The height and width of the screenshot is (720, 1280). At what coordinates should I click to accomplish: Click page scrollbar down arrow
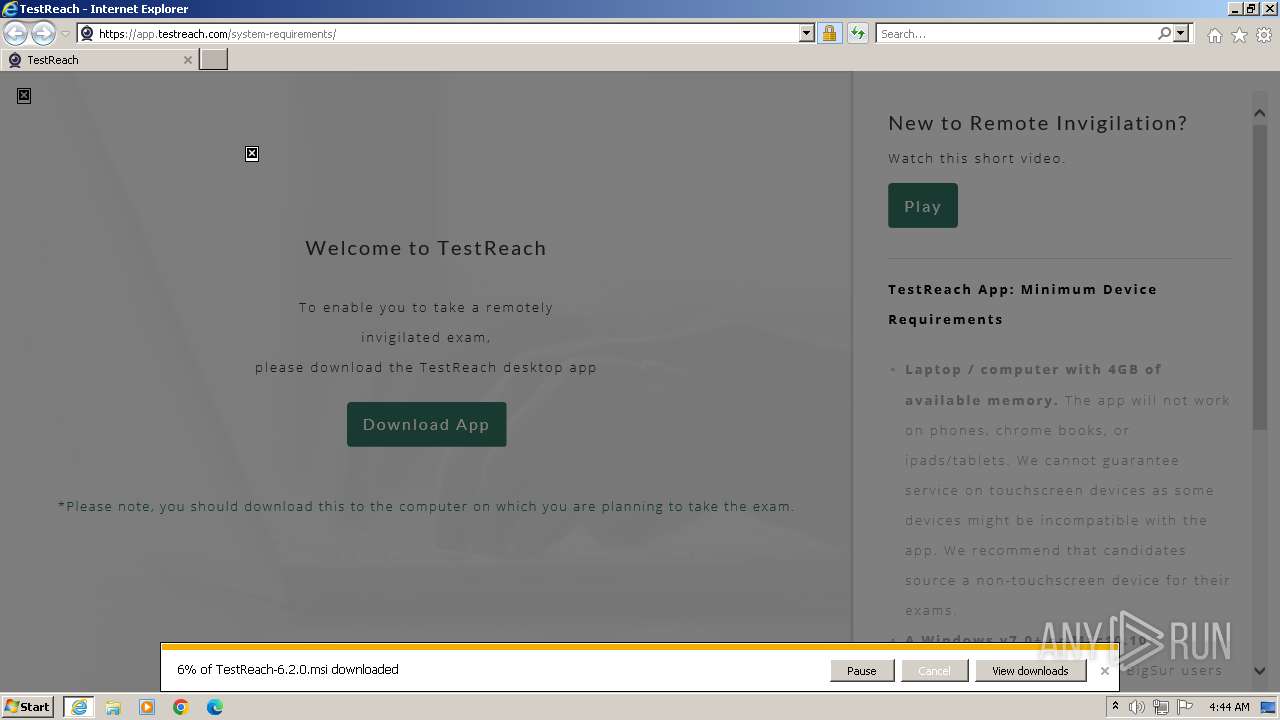point(1259,671)
